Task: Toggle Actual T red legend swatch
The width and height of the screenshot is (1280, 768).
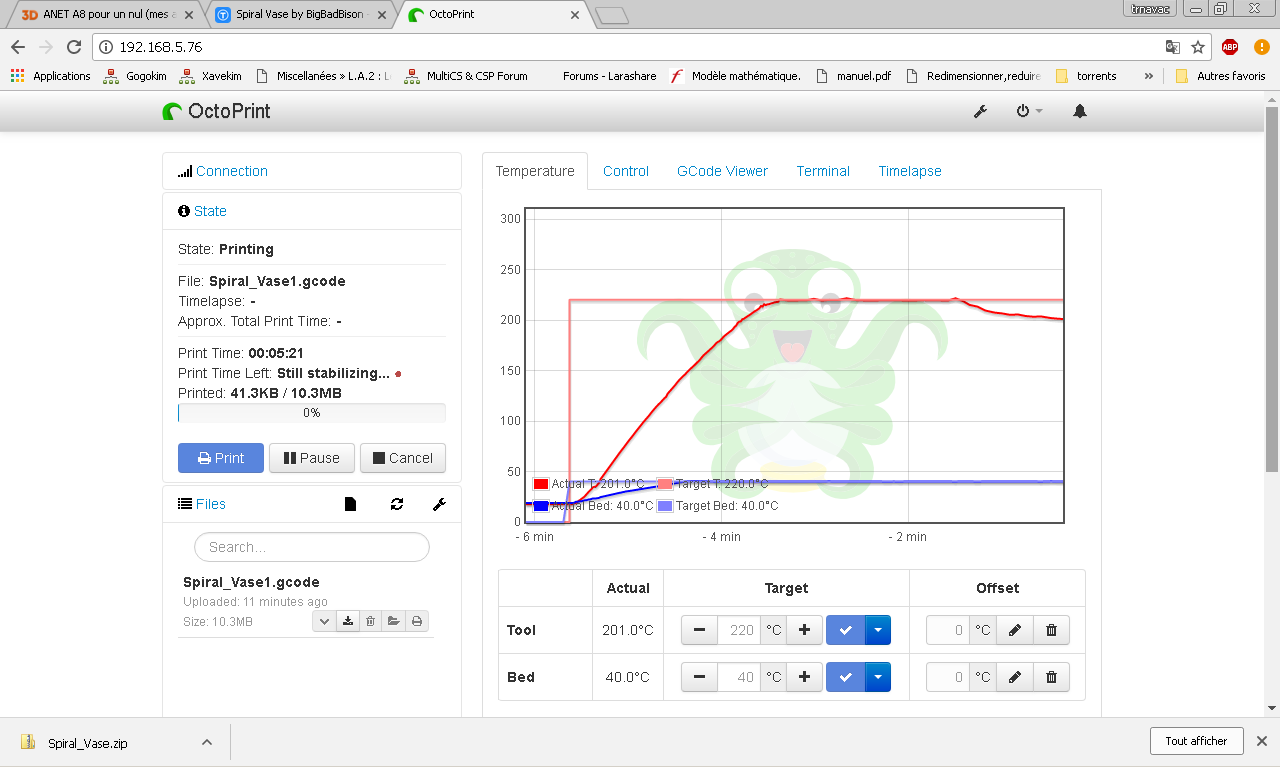Action: (541, 484)
